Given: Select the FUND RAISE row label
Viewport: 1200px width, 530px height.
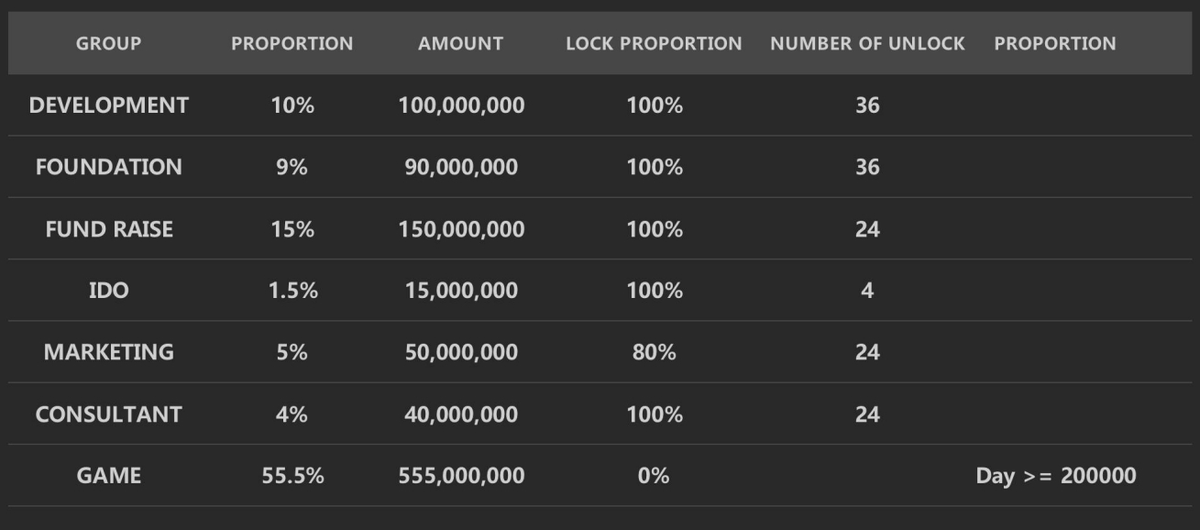Looking at the screenshot, I should pos(108,229).
